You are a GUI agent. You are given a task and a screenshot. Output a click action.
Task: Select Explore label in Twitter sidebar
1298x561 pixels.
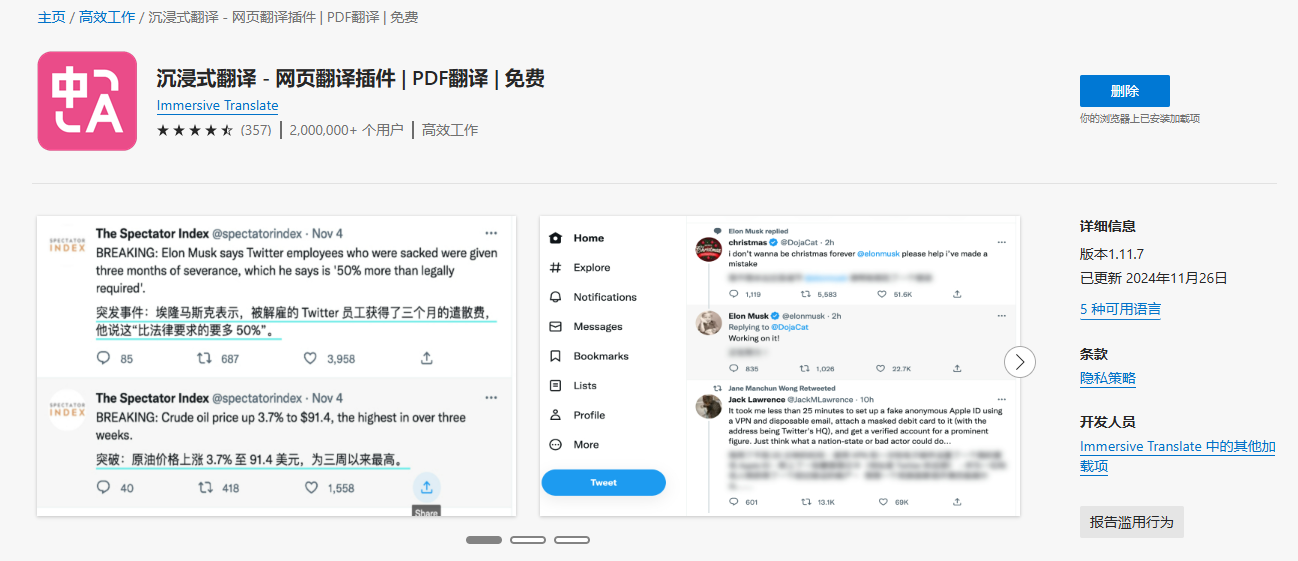click(x=592, y=268)
